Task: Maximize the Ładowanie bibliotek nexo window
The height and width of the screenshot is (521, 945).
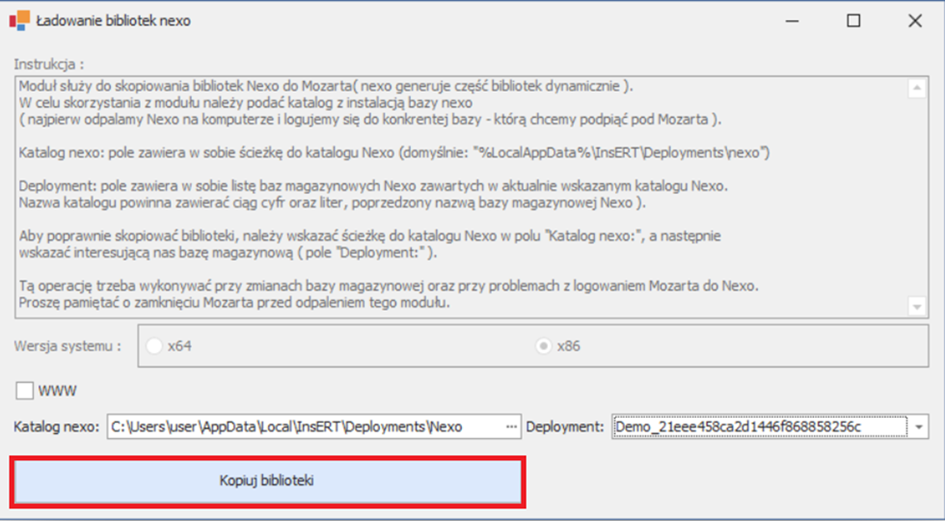Action: pyautogui.click(x=853, y=20)
